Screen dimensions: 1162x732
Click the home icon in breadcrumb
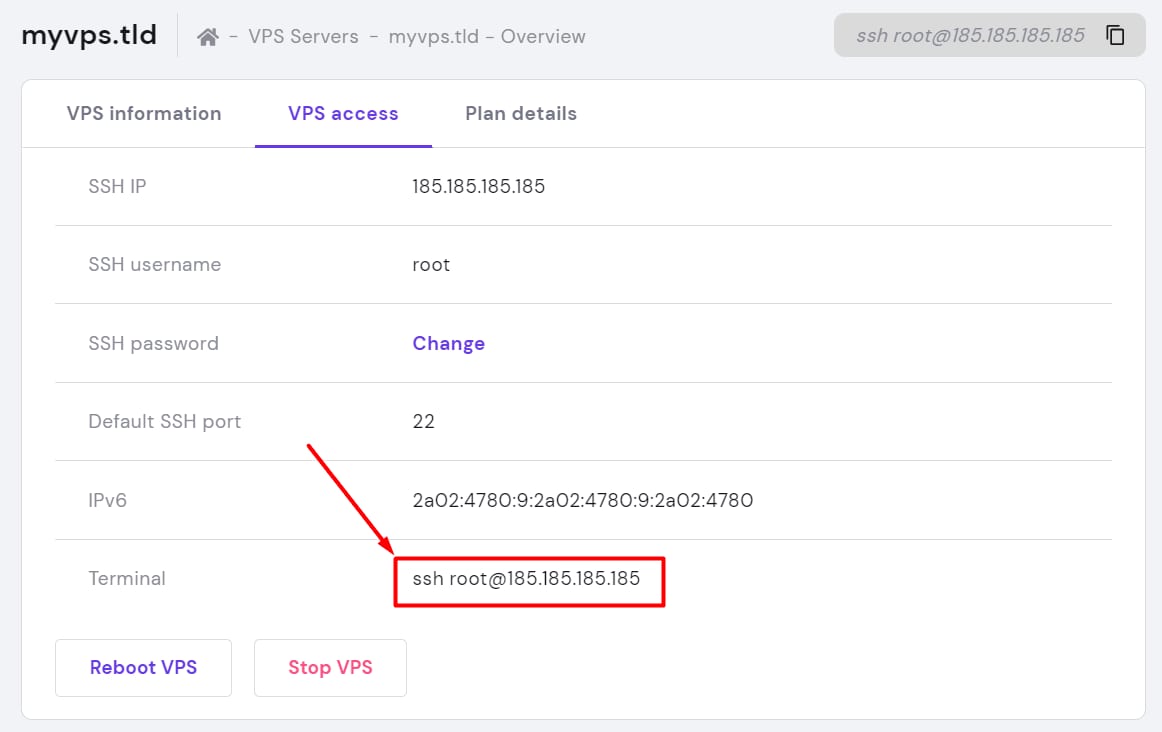tap(208, 37)
